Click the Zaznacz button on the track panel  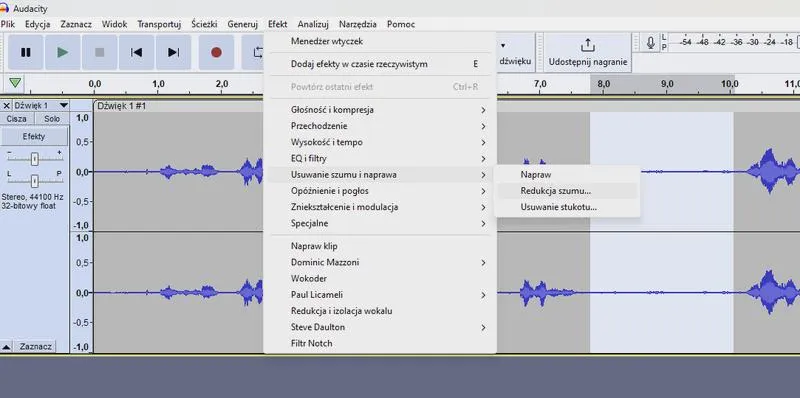pos(36,346)
